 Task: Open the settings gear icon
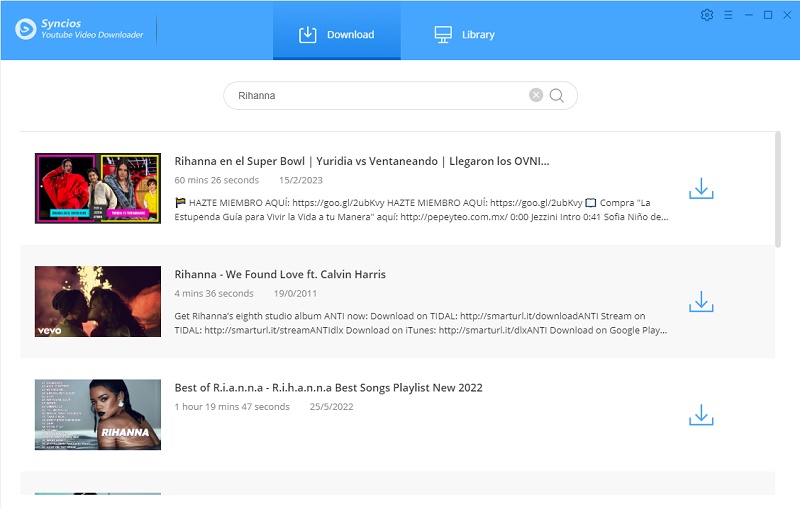[707, 15]
